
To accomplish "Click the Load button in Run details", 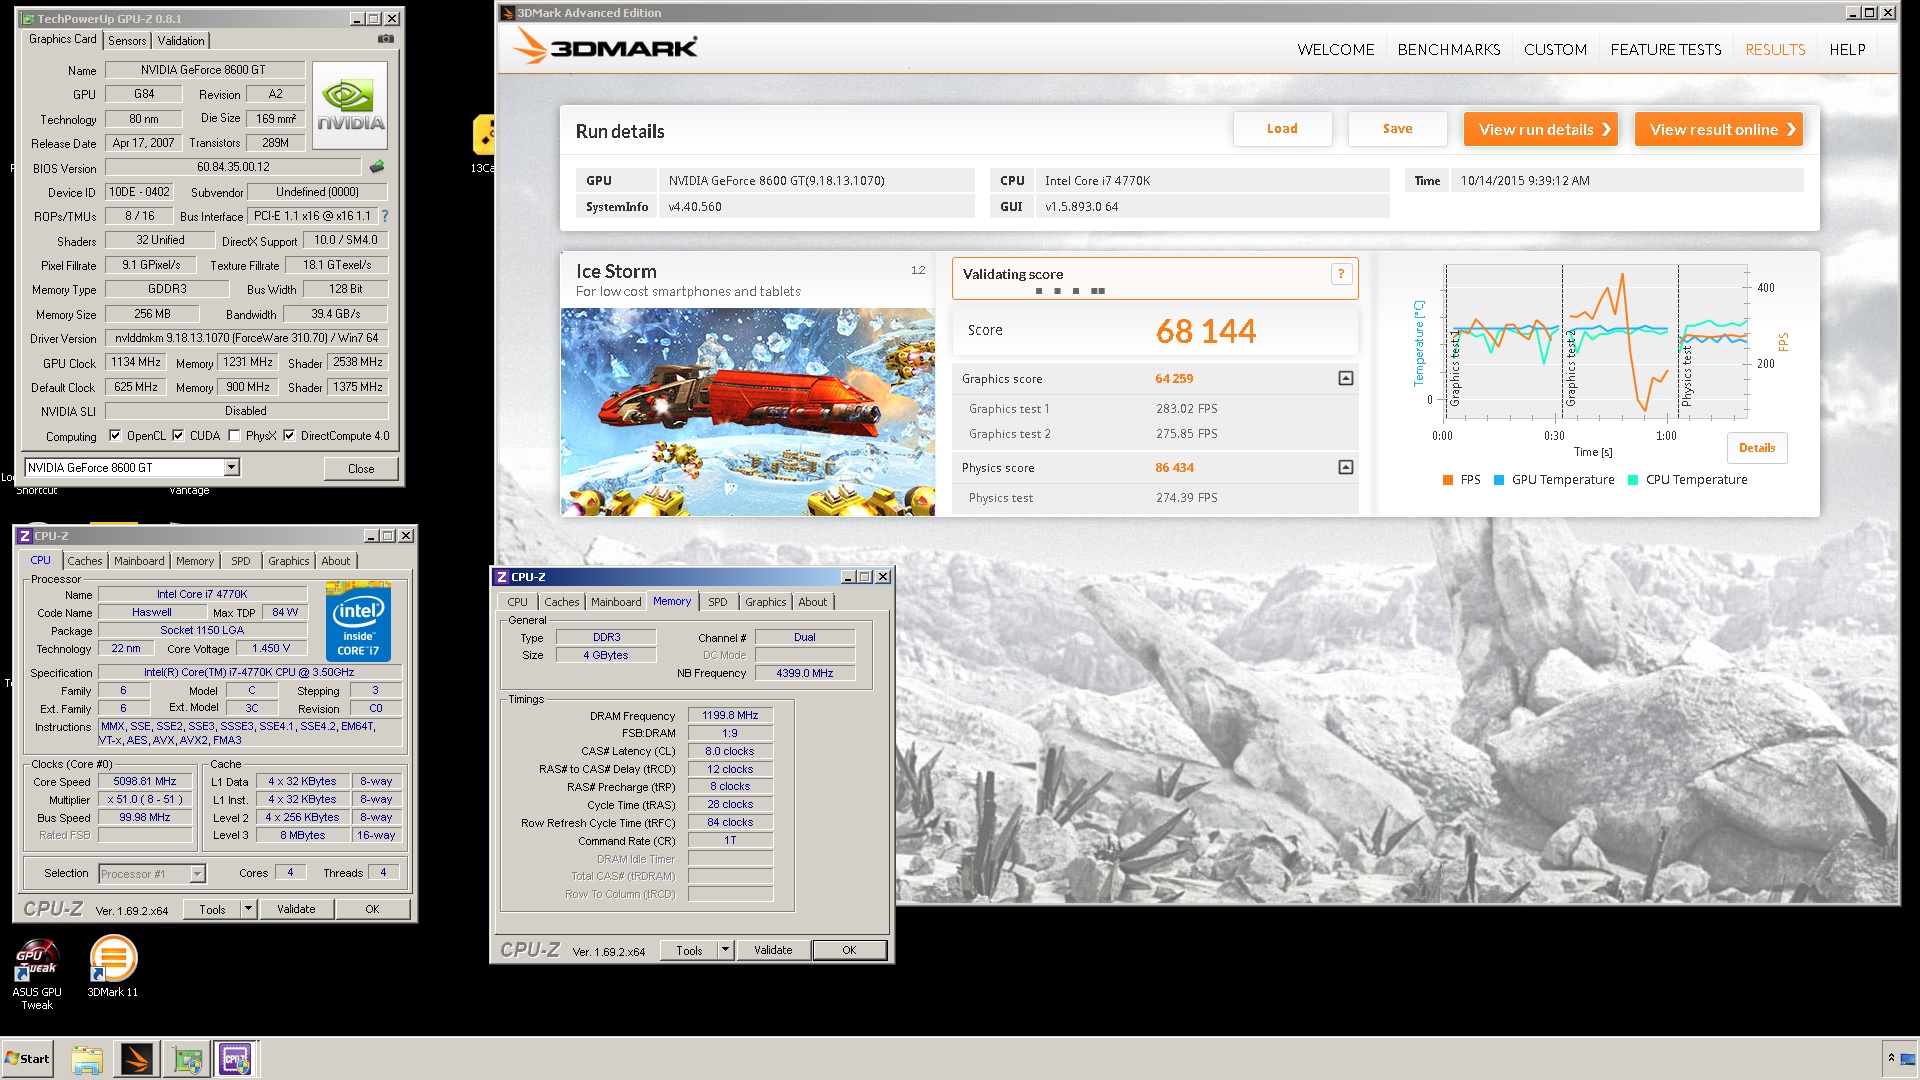I will click(x=1282, y=129).
